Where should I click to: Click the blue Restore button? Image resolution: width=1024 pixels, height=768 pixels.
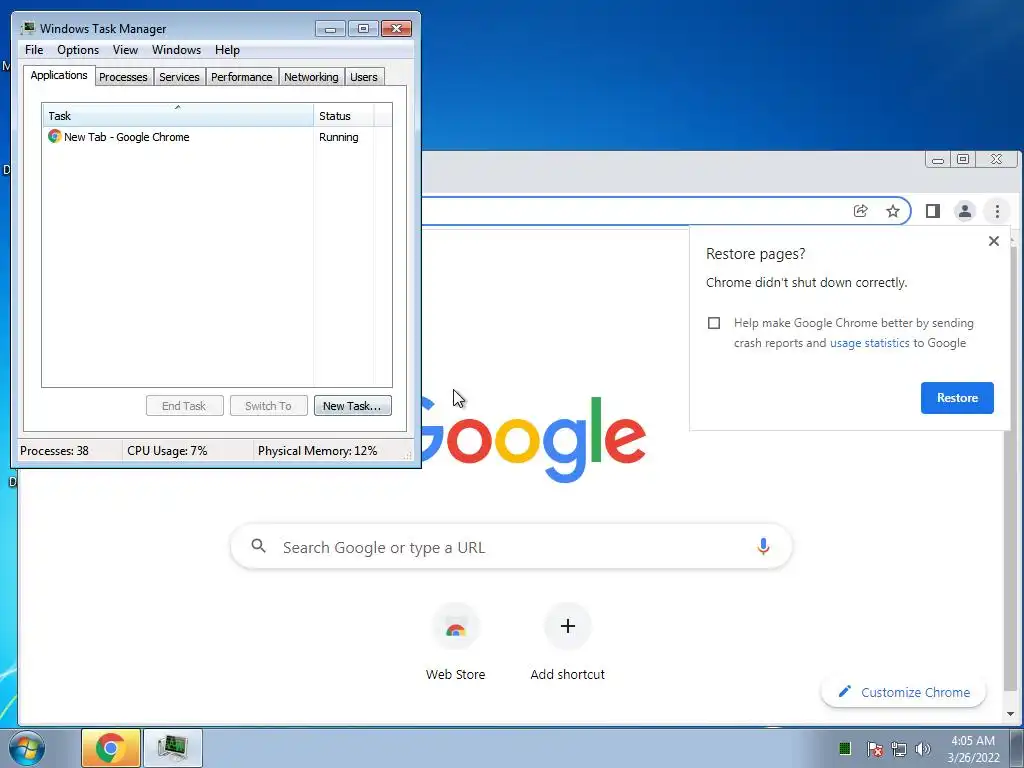pyautogui.click(x=957, y=398)
